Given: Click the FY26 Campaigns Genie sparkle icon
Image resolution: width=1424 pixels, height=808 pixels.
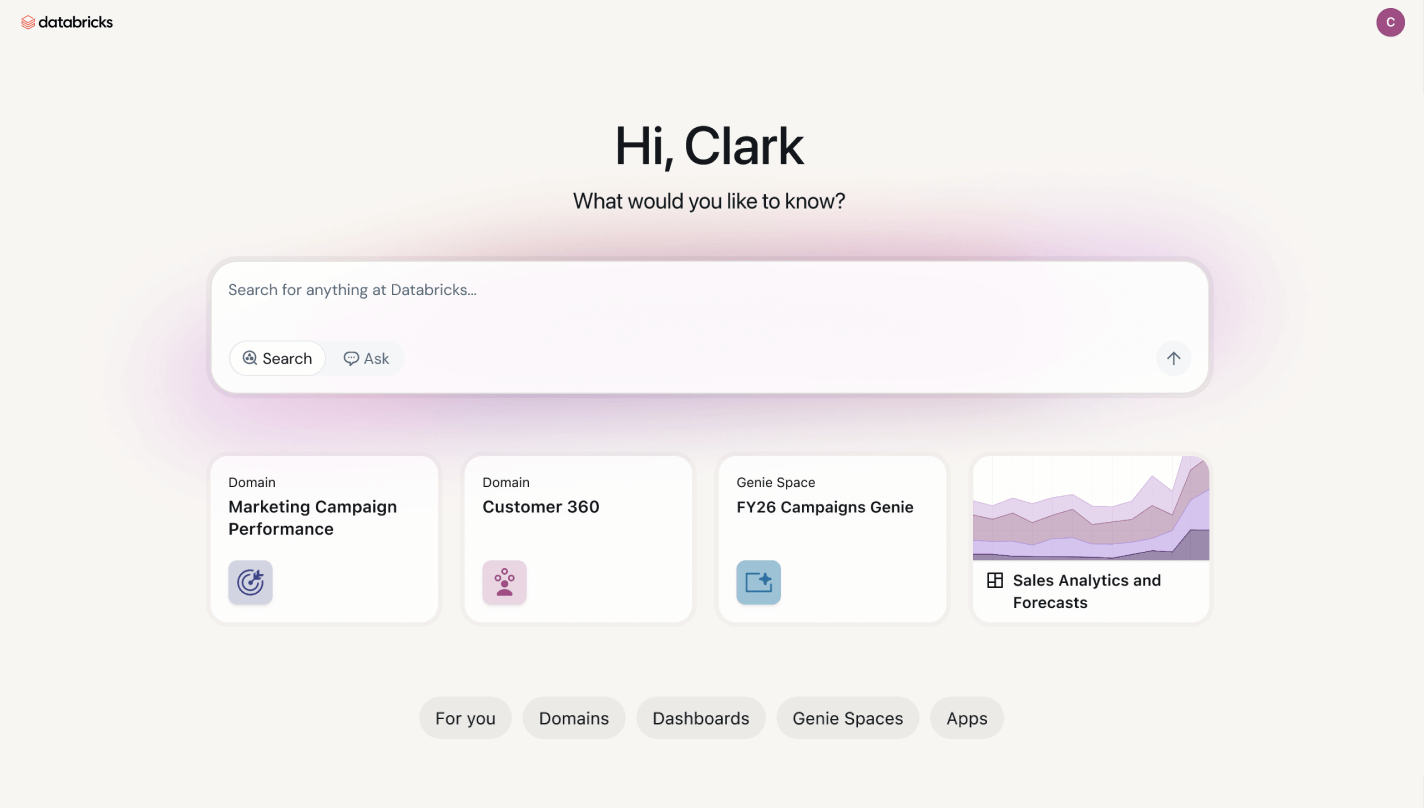Looking at the screenshot, I should (x=758, y=582).
